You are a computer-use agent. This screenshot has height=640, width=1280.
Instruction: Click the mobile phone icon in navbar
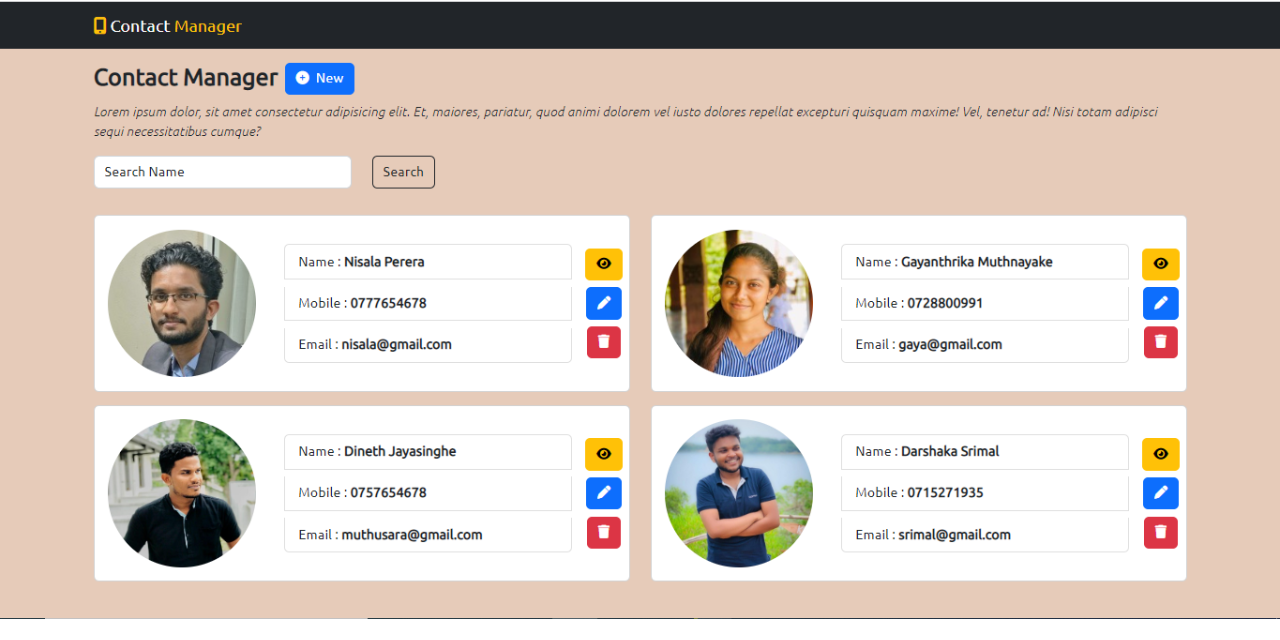(100, 26)
